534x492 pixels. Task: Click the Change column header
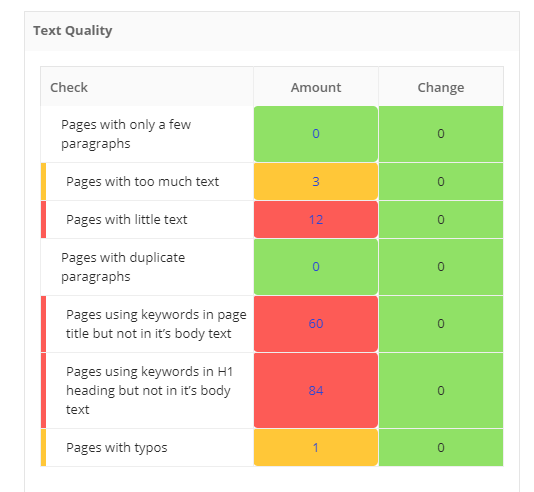click(x=441, y=88)
